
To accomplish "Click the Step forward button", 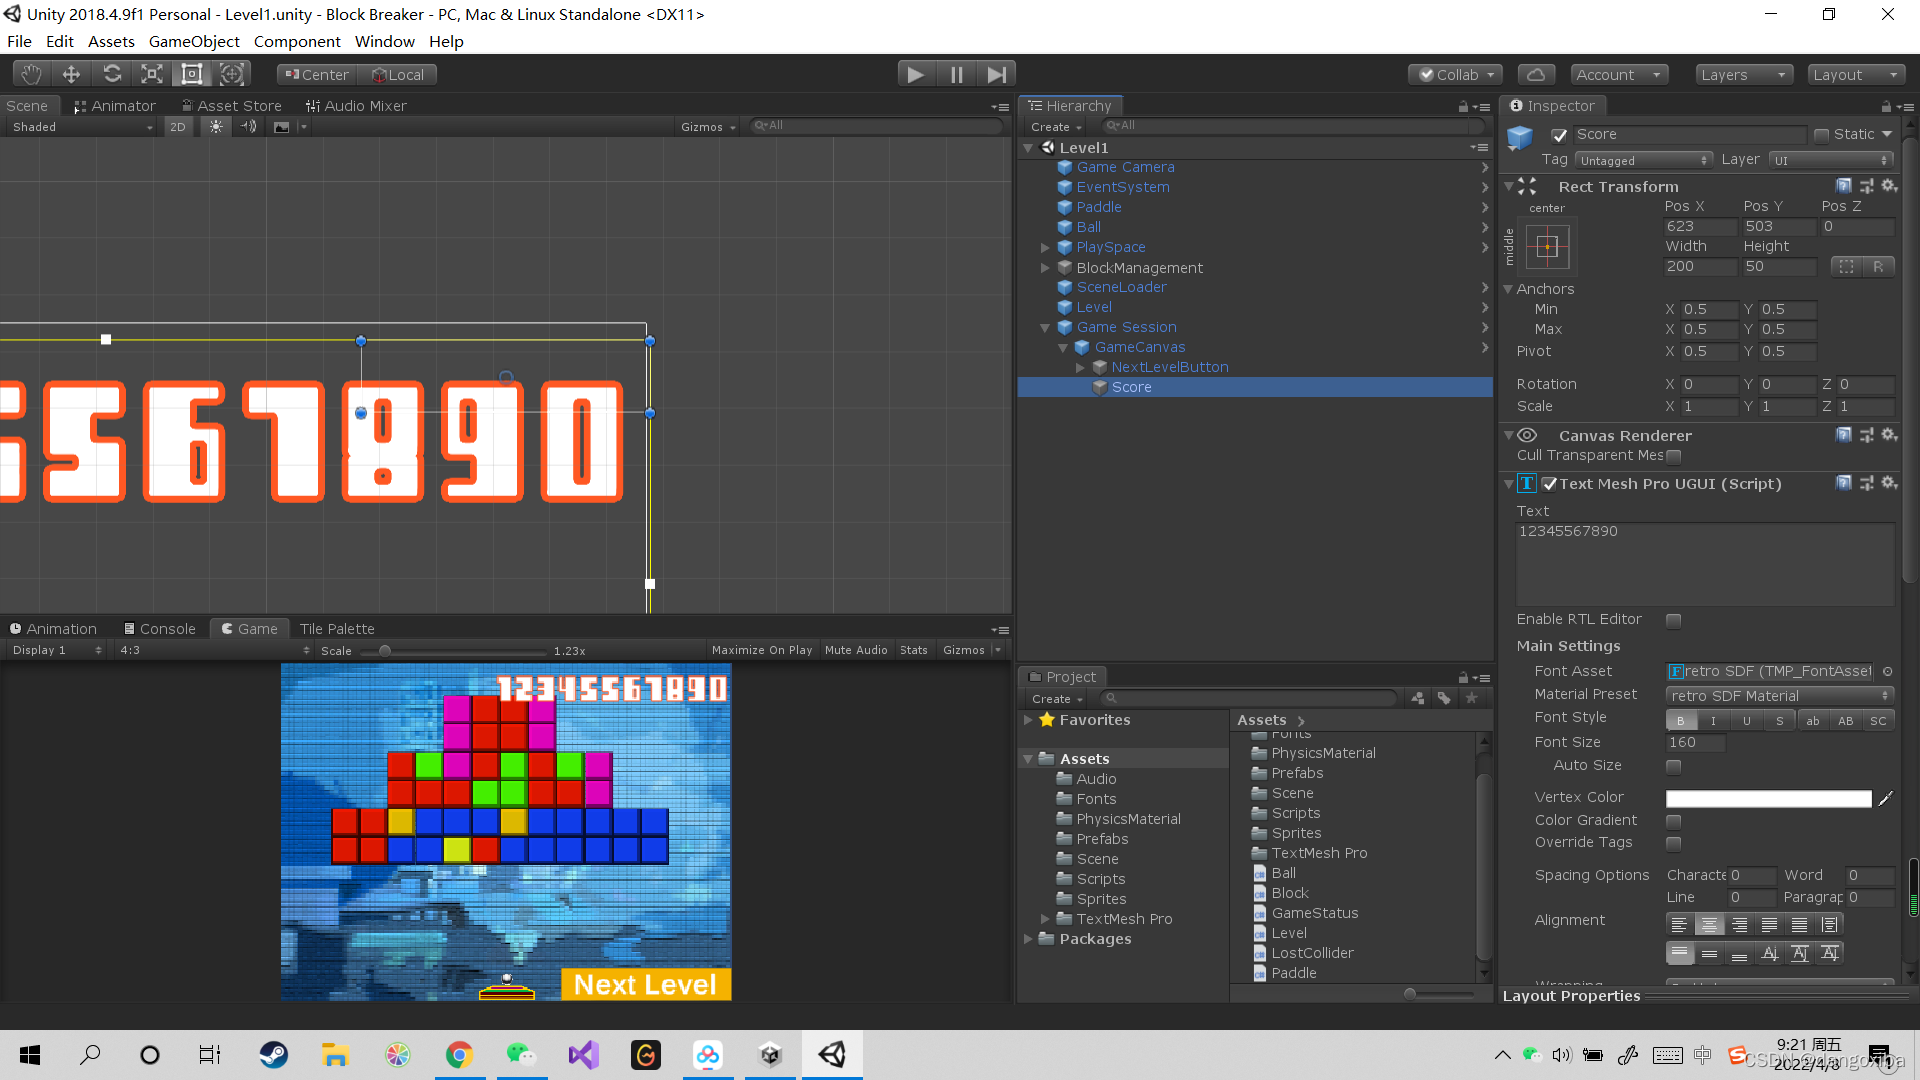I will [x=996, y=74].
